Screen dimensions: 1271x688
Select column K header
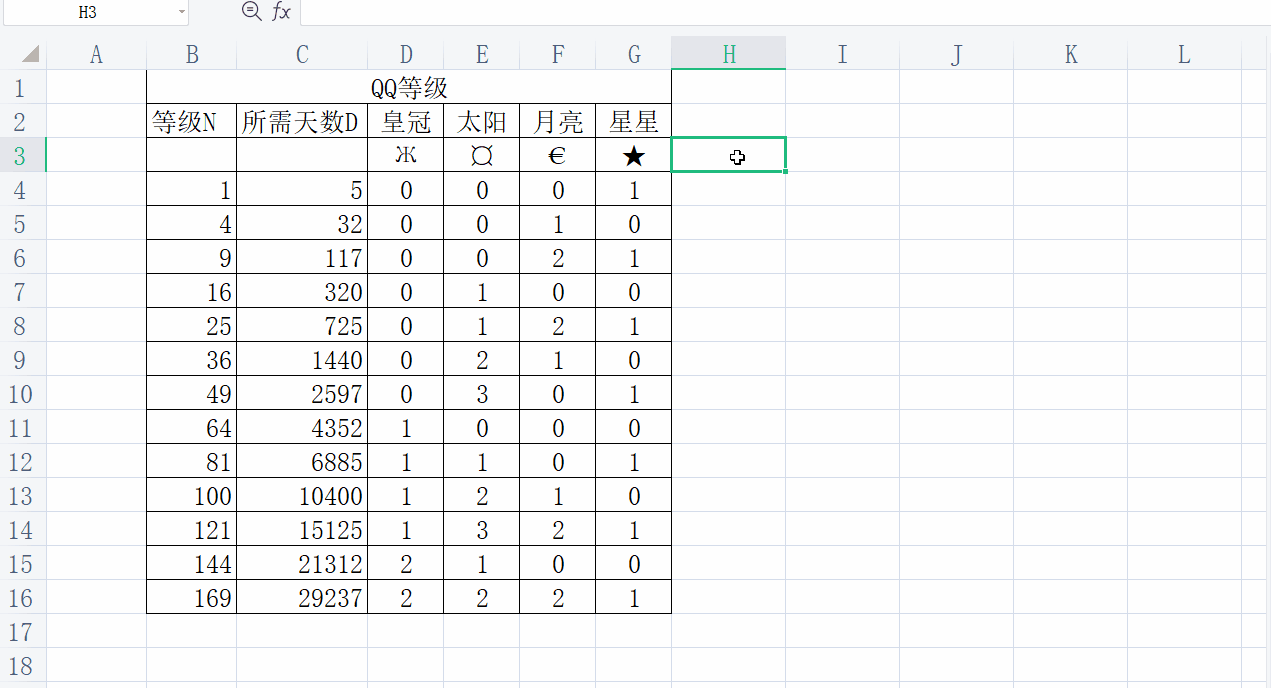click(x=1070, y=54)
